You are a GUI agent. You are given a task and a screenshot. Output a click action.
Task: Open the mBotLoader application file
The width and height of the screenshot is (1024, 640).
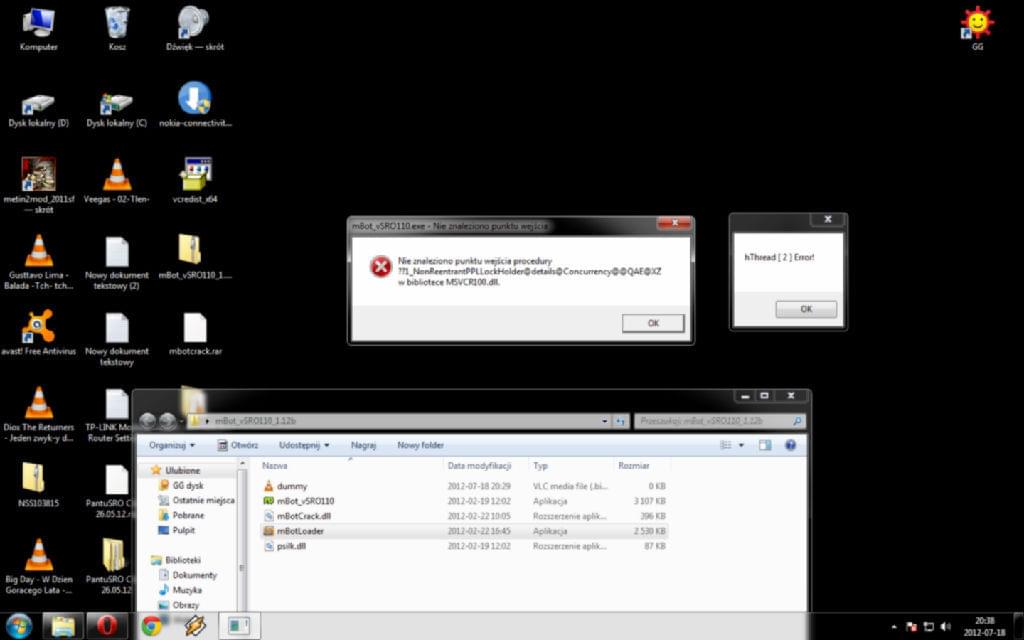click(300, 531)
